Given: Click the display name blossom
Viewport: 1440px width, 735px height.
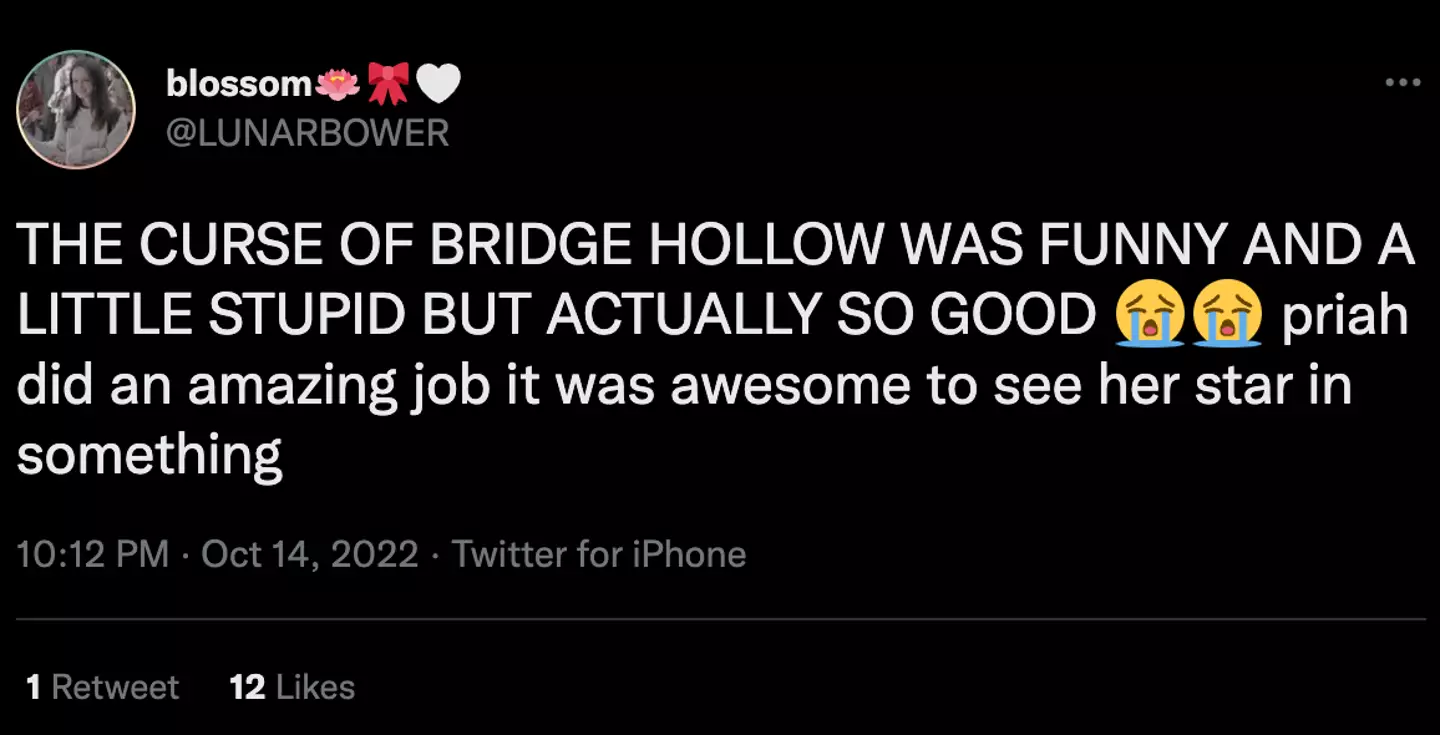Looking at the screenshot, I should (x=238, y=82).
